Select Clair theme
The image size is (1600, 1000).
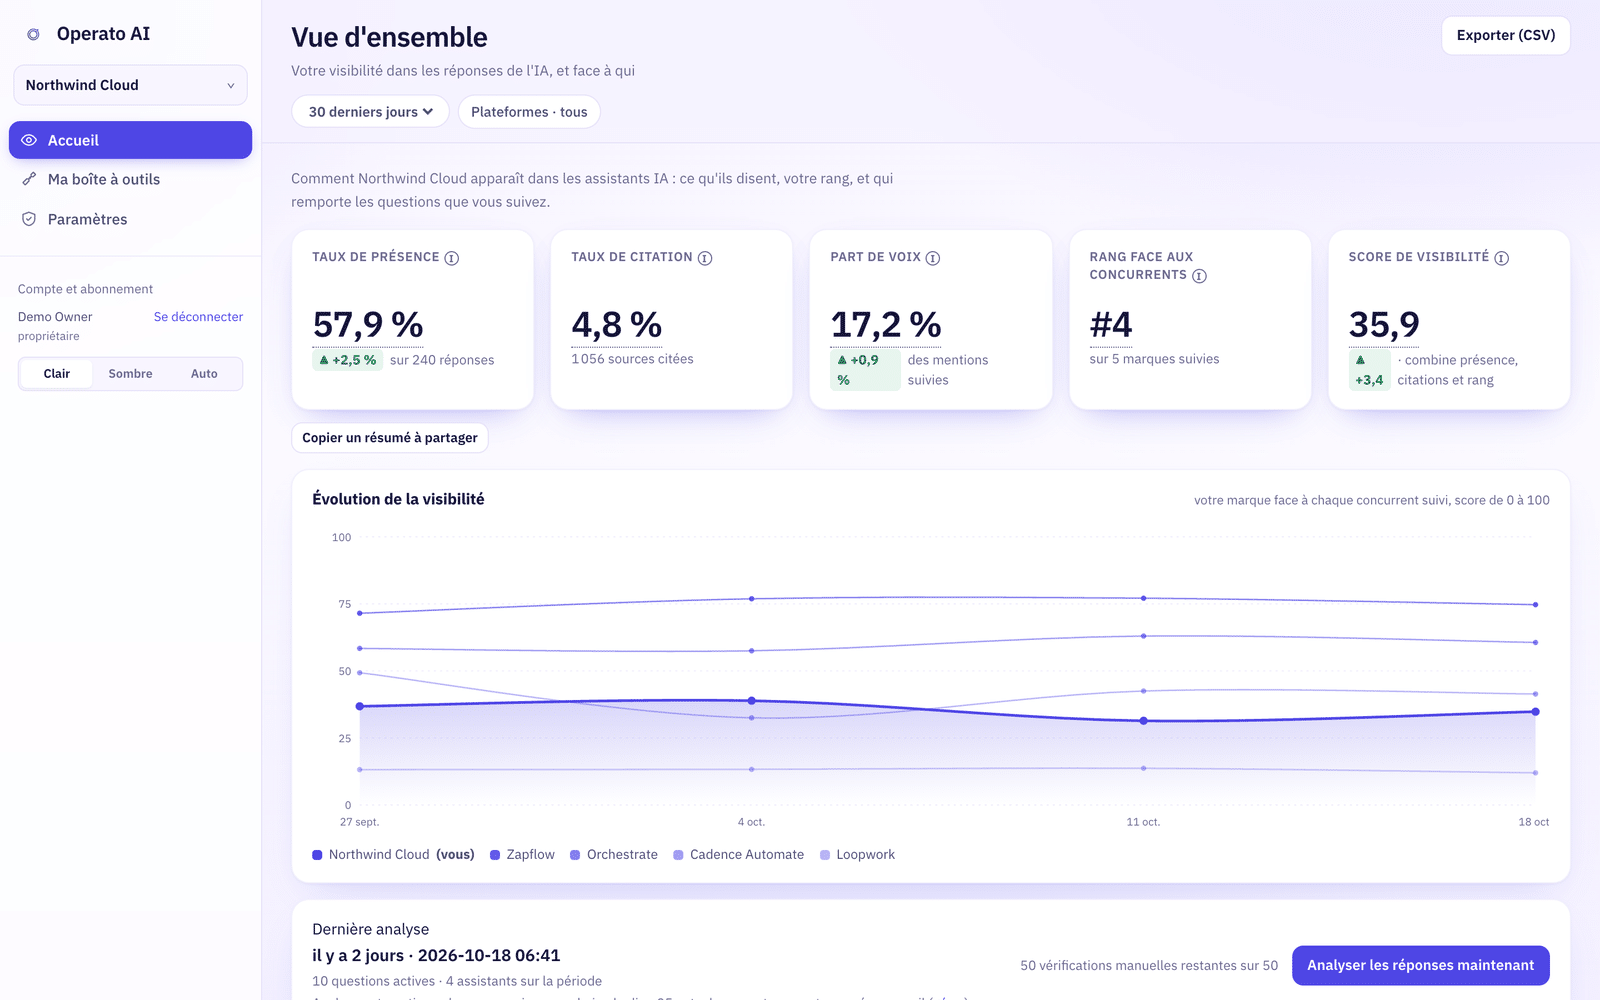57,374
